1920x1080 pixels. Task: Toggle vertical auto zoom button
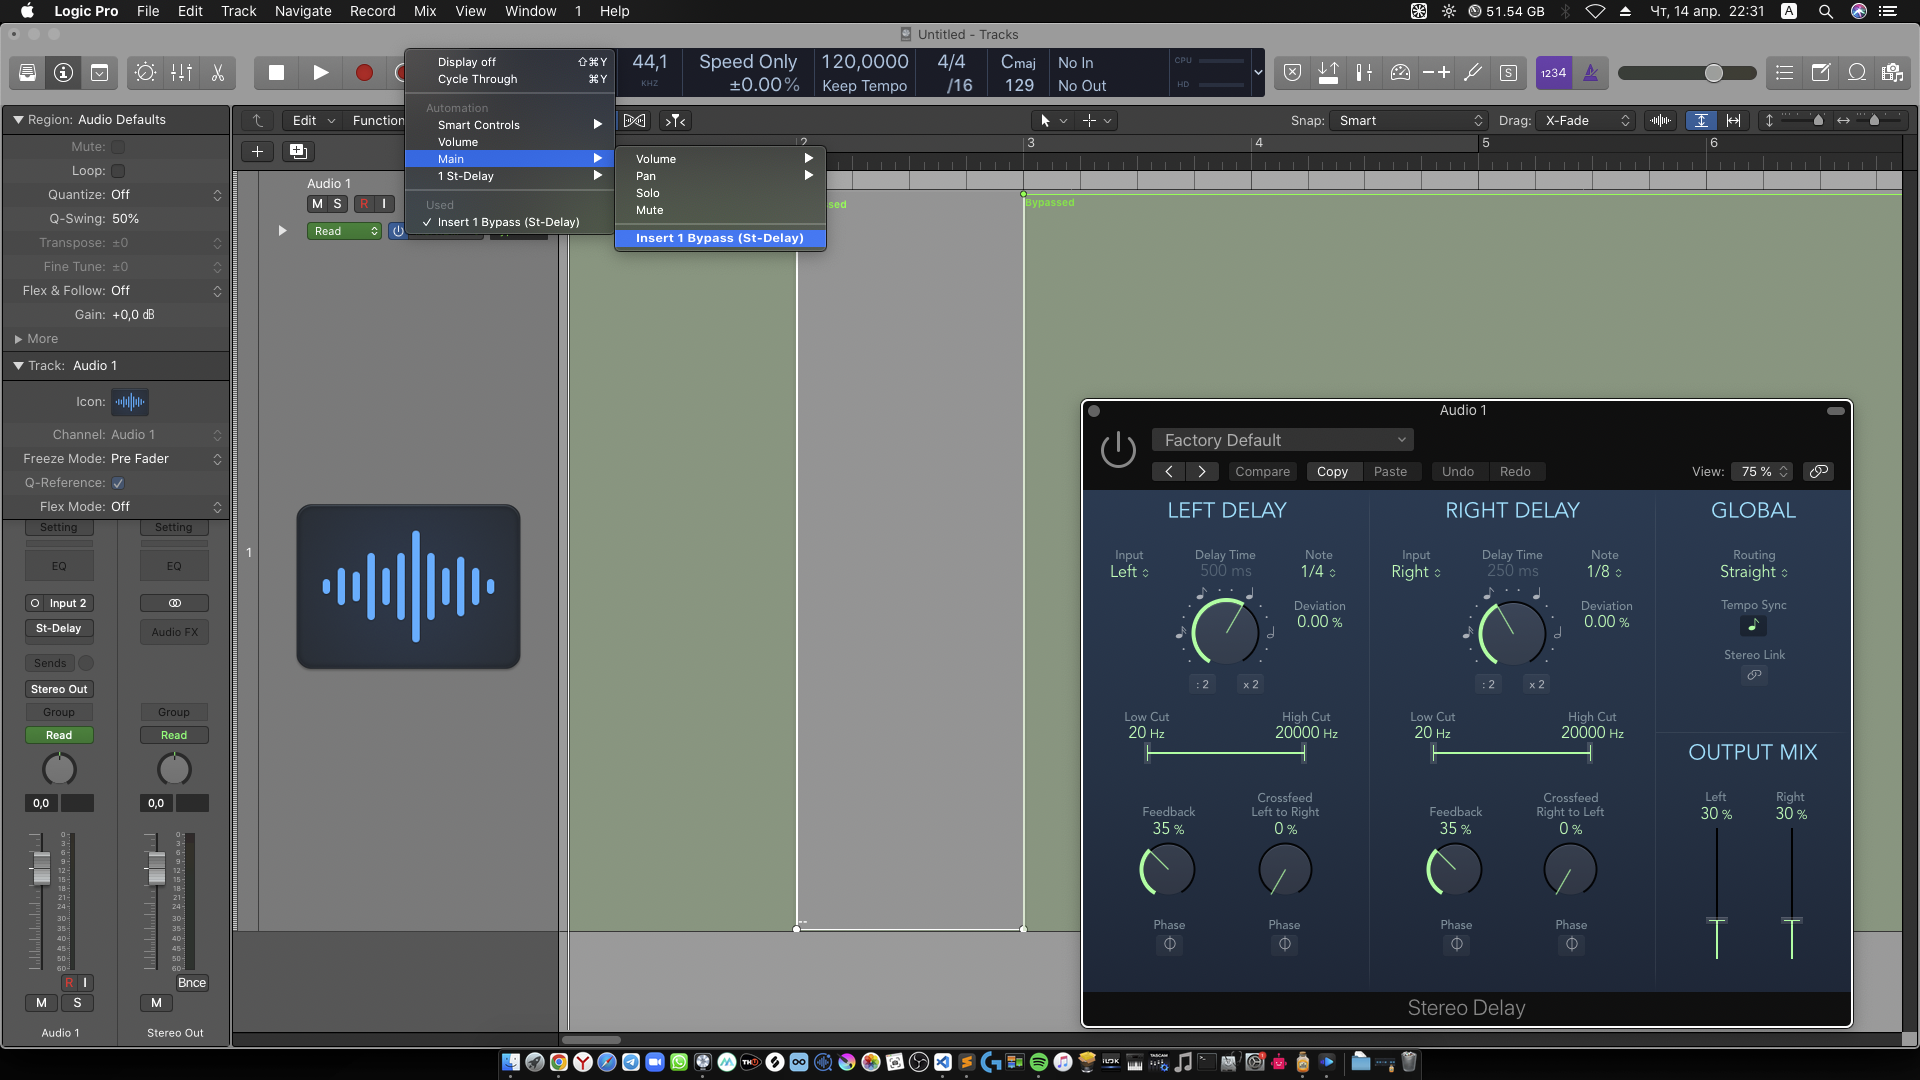point(1701,121)
